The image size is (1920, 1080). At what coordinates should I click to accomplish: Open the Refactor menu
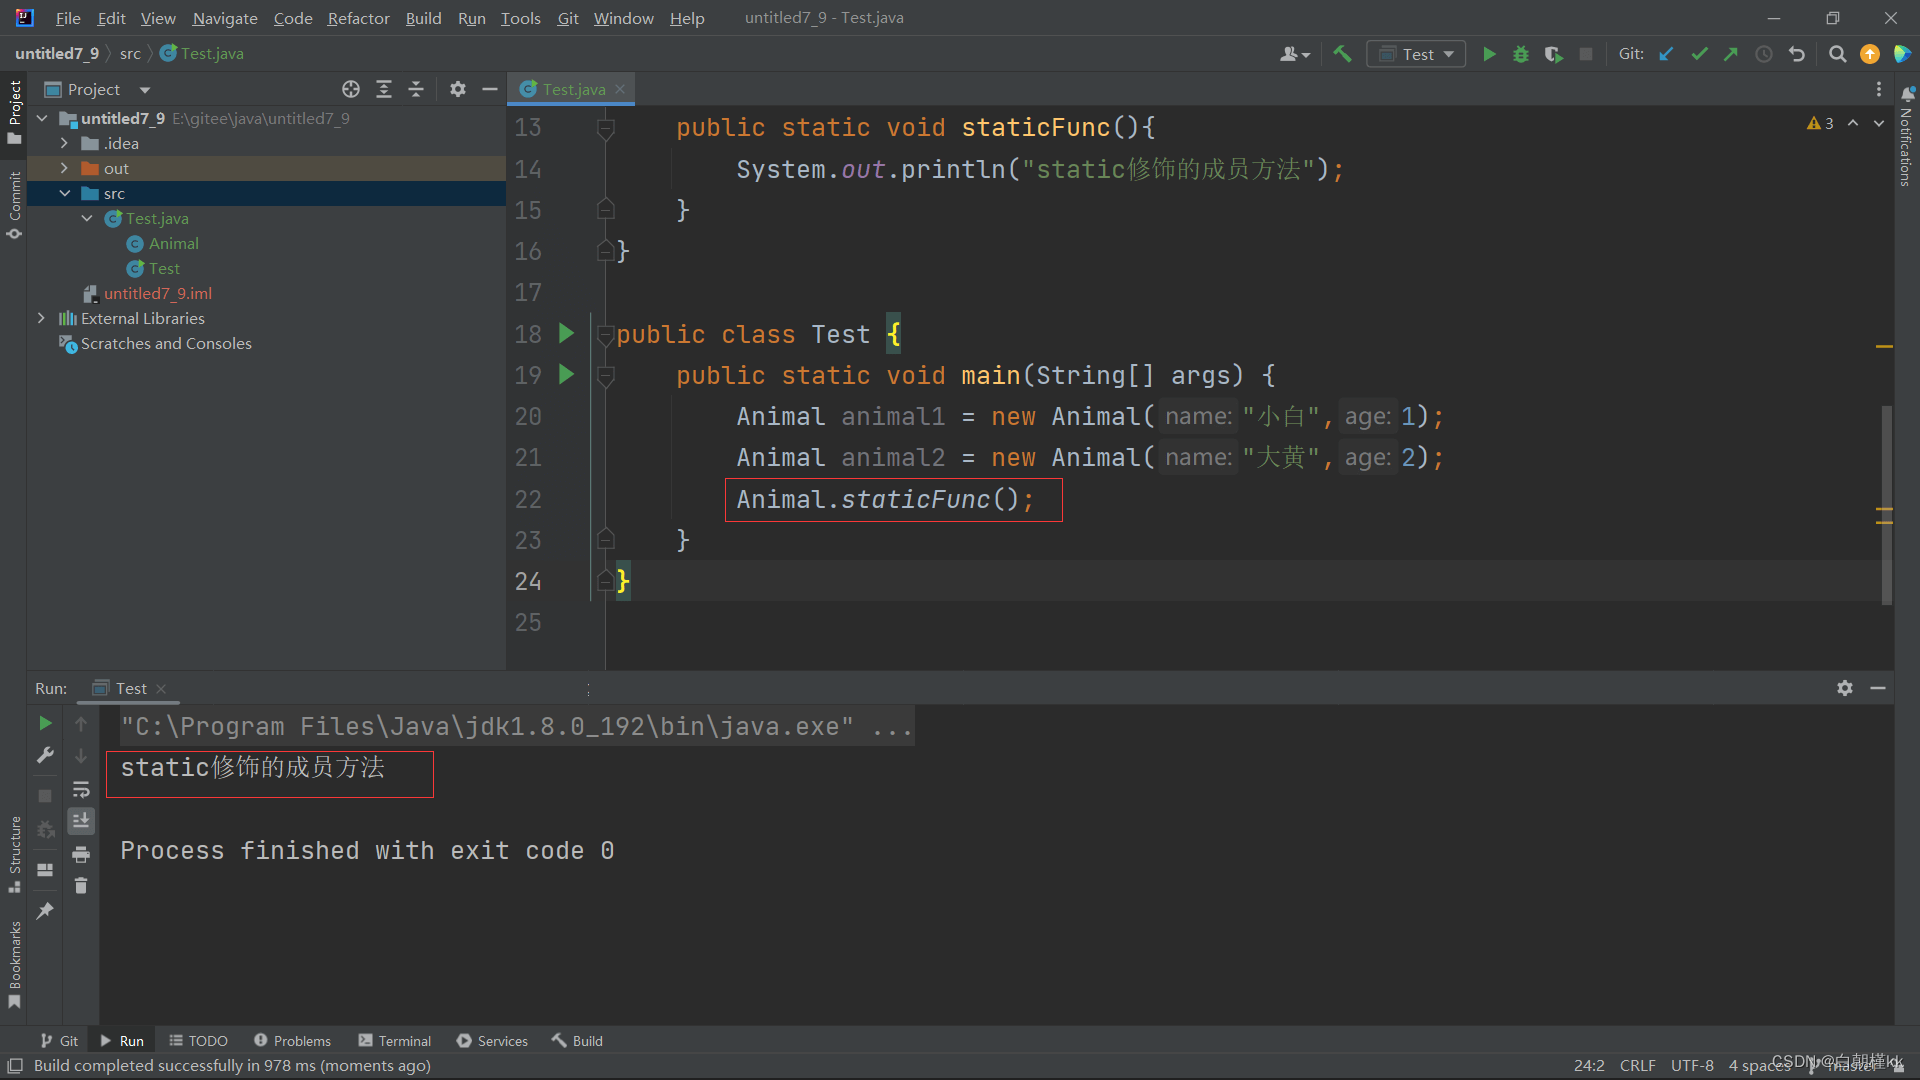tap(358, 18)
